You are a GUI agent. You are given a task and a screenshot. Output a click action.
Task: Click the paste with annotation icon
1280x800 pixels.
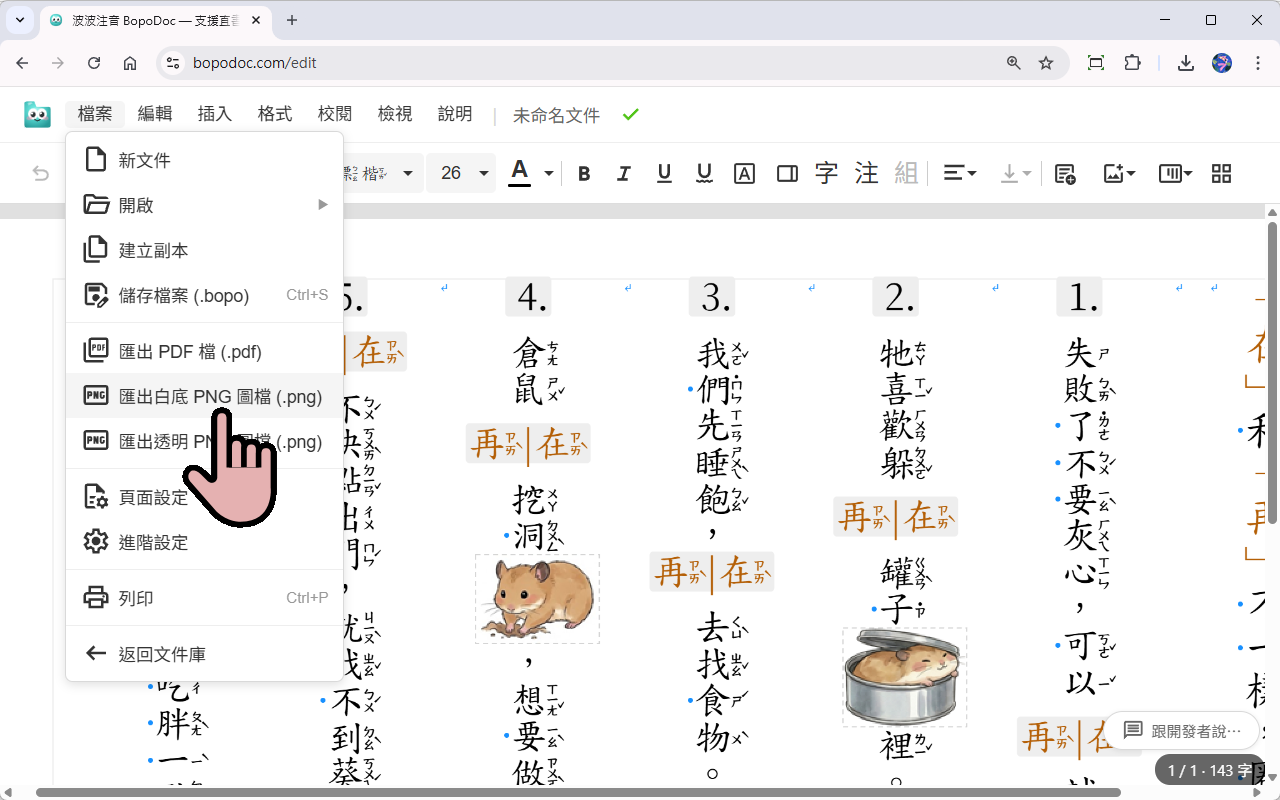coord(1065,173)
